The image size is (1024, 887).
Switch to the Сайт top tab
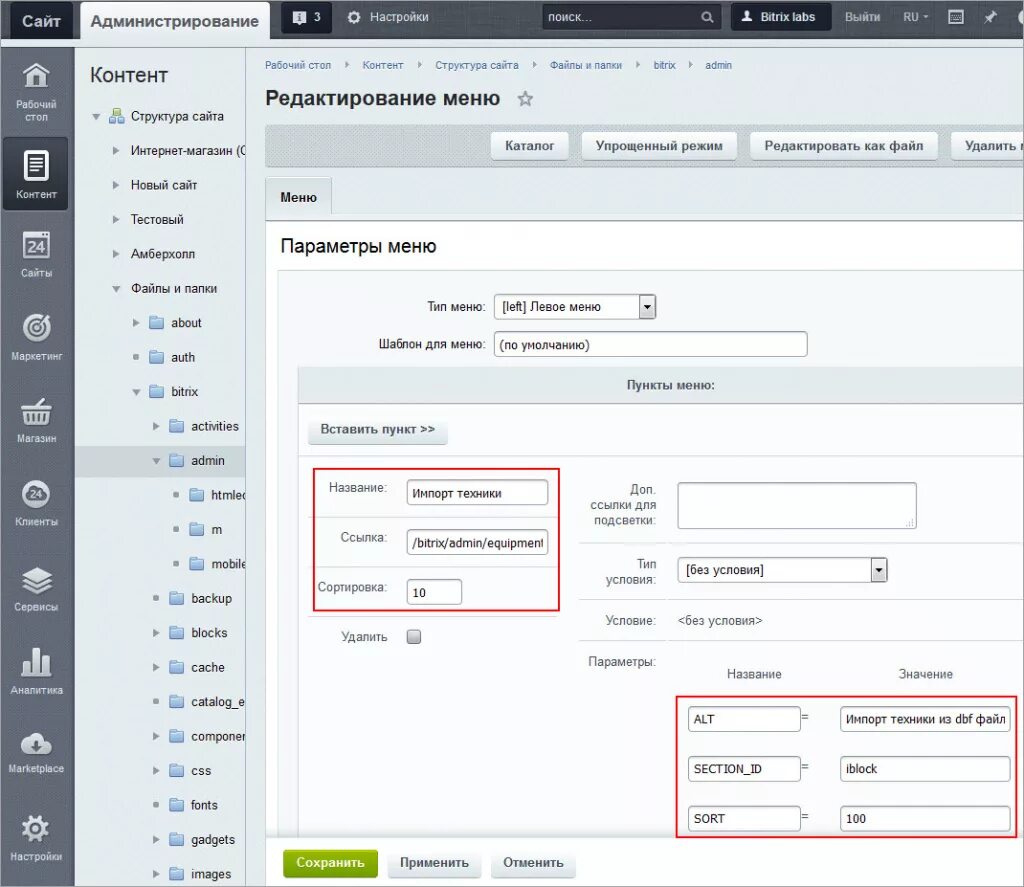40,21
